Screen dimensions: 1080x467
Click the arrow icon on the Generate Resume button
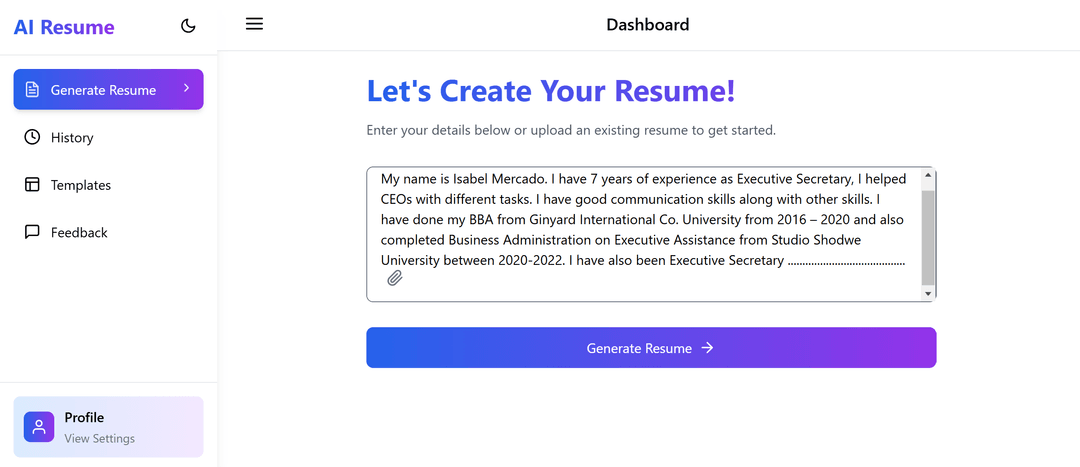point(707,348)
